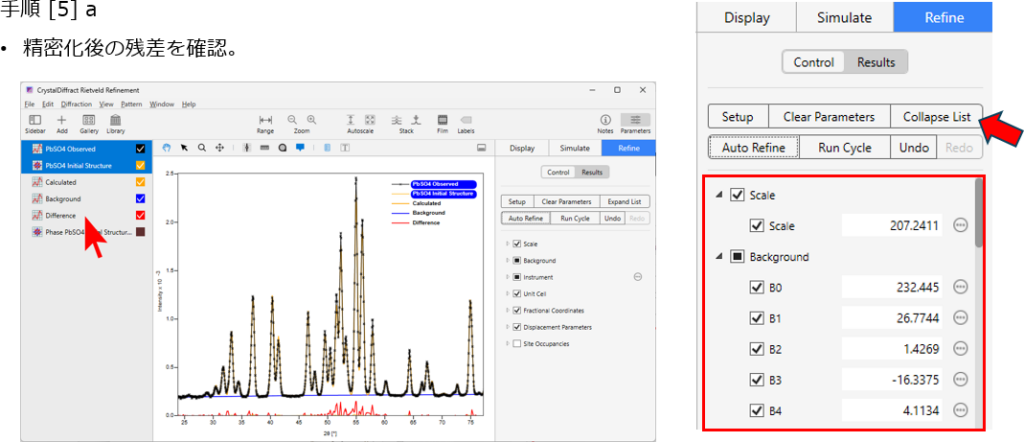Enable the Site Occupancies checkbox
Screen dimensions: 1024x442
tap(516, 344)
